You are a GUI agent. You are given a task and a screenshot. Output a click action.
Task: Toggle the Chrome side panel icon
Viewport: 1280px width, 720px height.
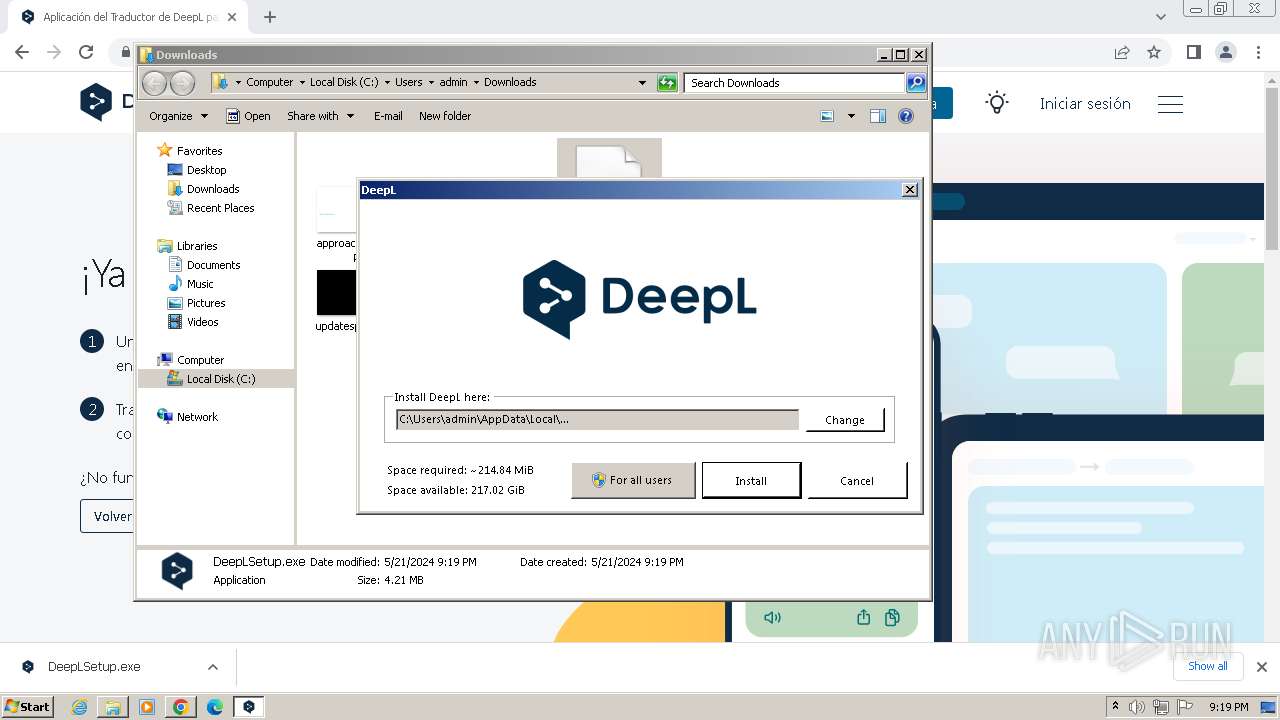point(1193,52)
